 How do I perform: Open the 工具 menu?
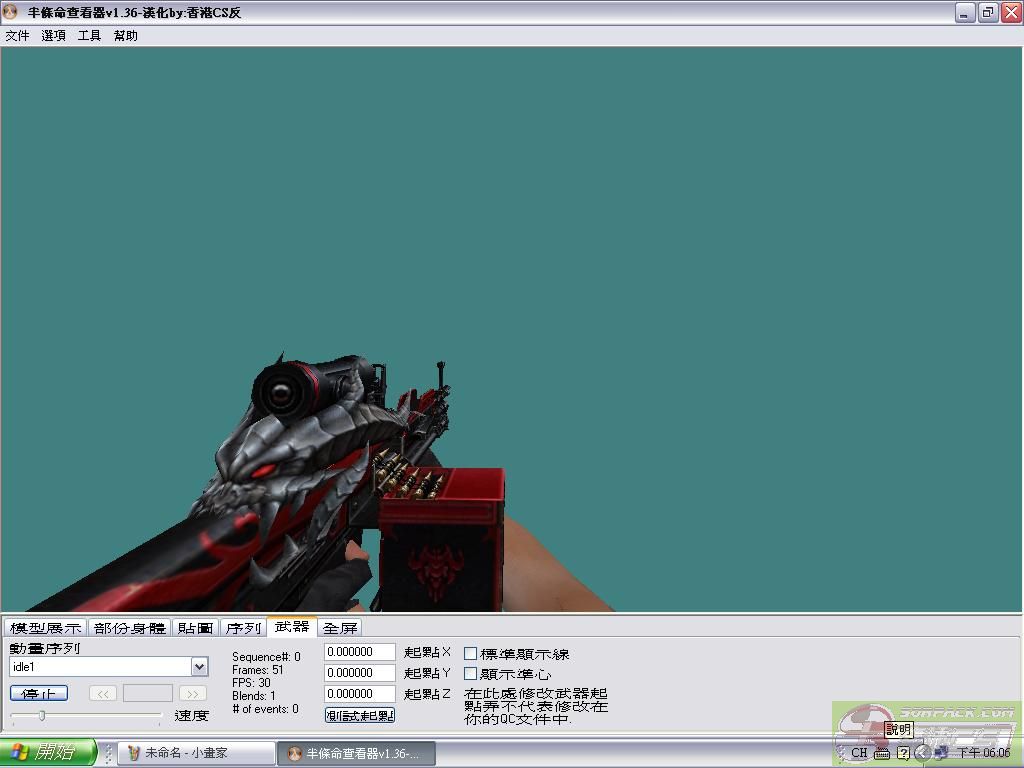pos(89,36)
